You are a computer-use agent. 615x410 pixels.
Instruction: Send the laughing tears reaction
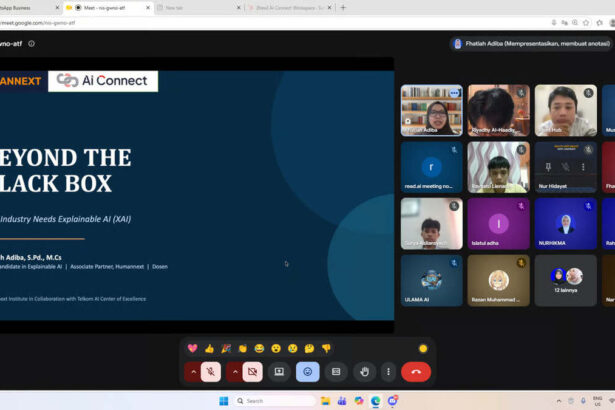point(259,348)
